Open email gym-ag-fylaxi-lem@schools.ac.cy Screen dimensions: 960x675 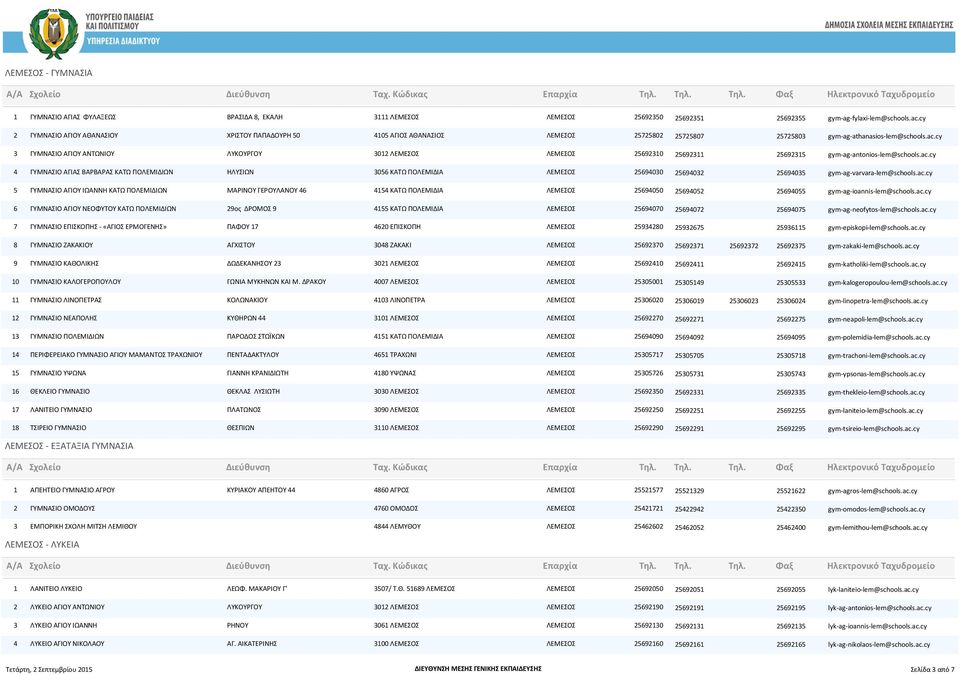coord(877,118)
